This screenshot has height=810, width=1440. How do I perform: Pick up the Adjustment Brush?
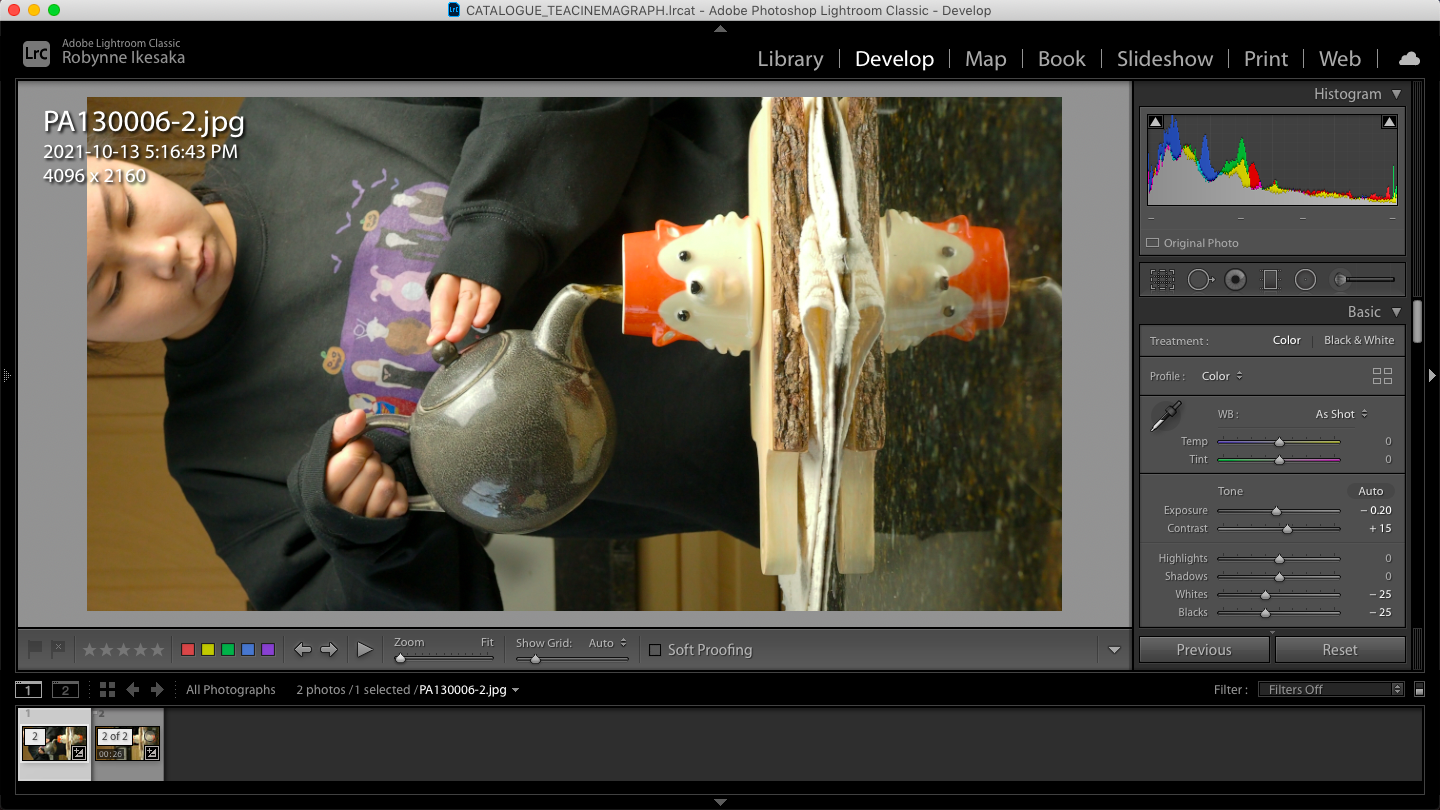point(1341,279)
